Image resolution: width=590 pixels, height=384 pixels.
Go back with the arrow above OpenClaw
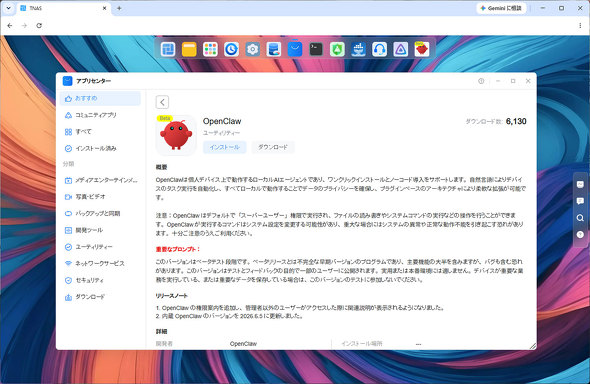pyautogui.click(x=162, y=102)
